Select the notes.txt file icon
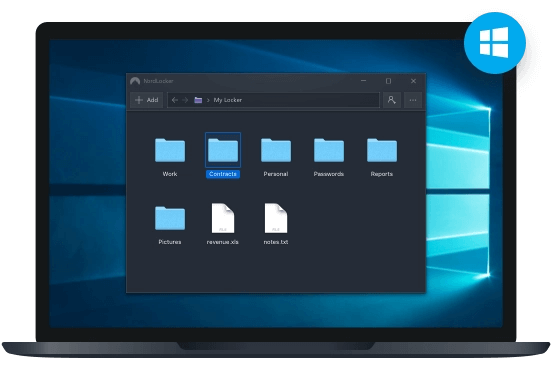 tap(276, 218)
